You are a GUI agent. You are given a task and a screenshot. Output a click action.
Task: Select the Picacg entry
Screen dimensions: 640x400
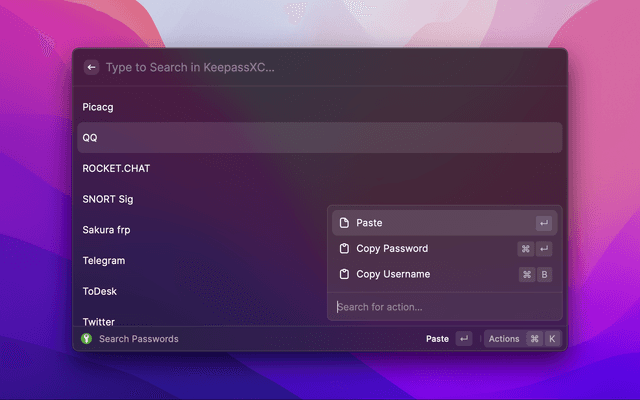320,107
